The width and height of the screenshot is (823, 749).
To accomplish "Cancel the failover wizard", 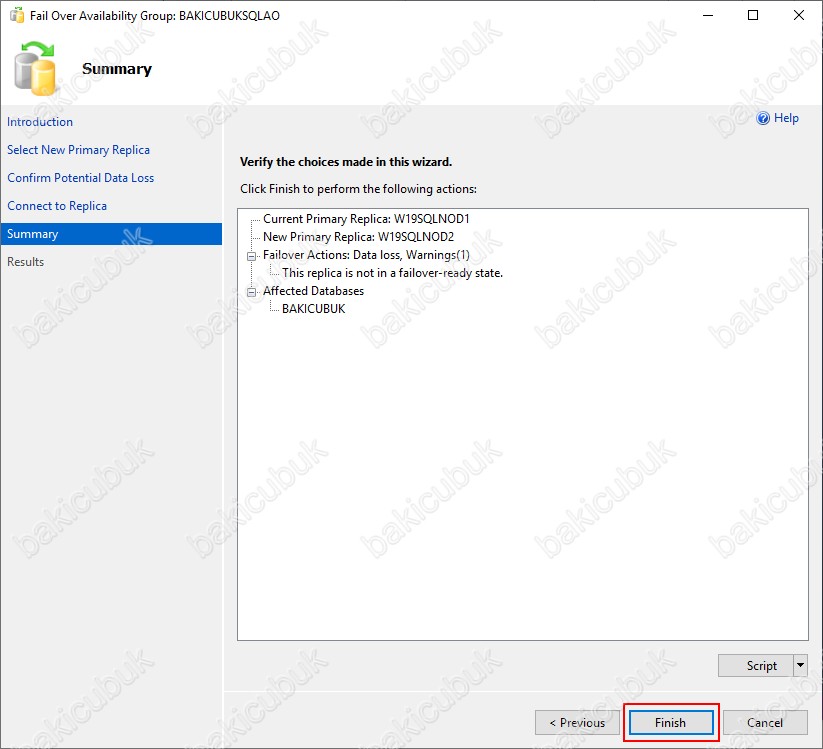I will 765,723.
